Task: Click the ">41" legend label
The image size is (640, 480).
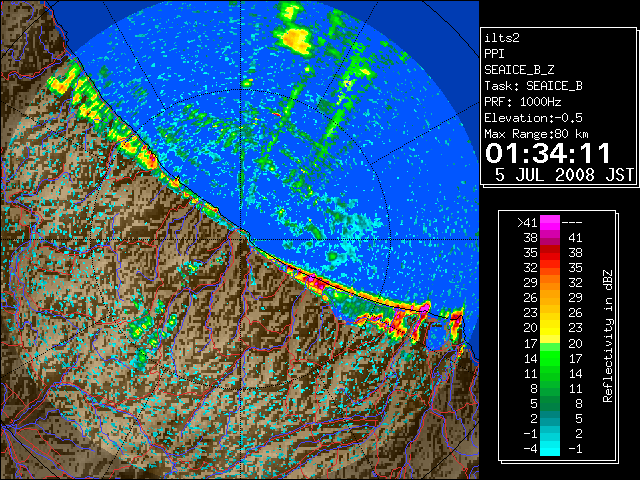Action: 527,223
